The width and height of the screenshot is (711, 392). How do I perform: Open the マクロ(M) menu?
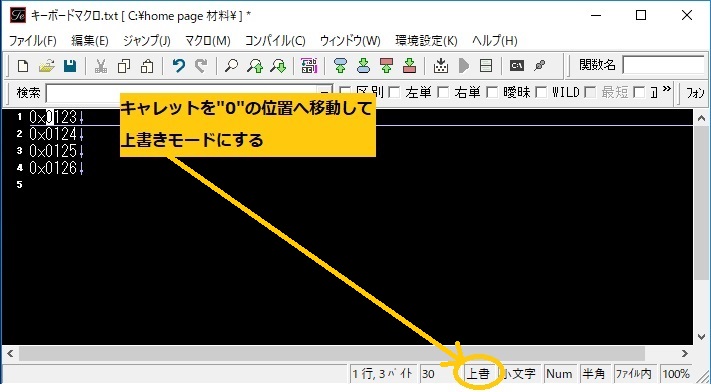click(x=208, y=41)
